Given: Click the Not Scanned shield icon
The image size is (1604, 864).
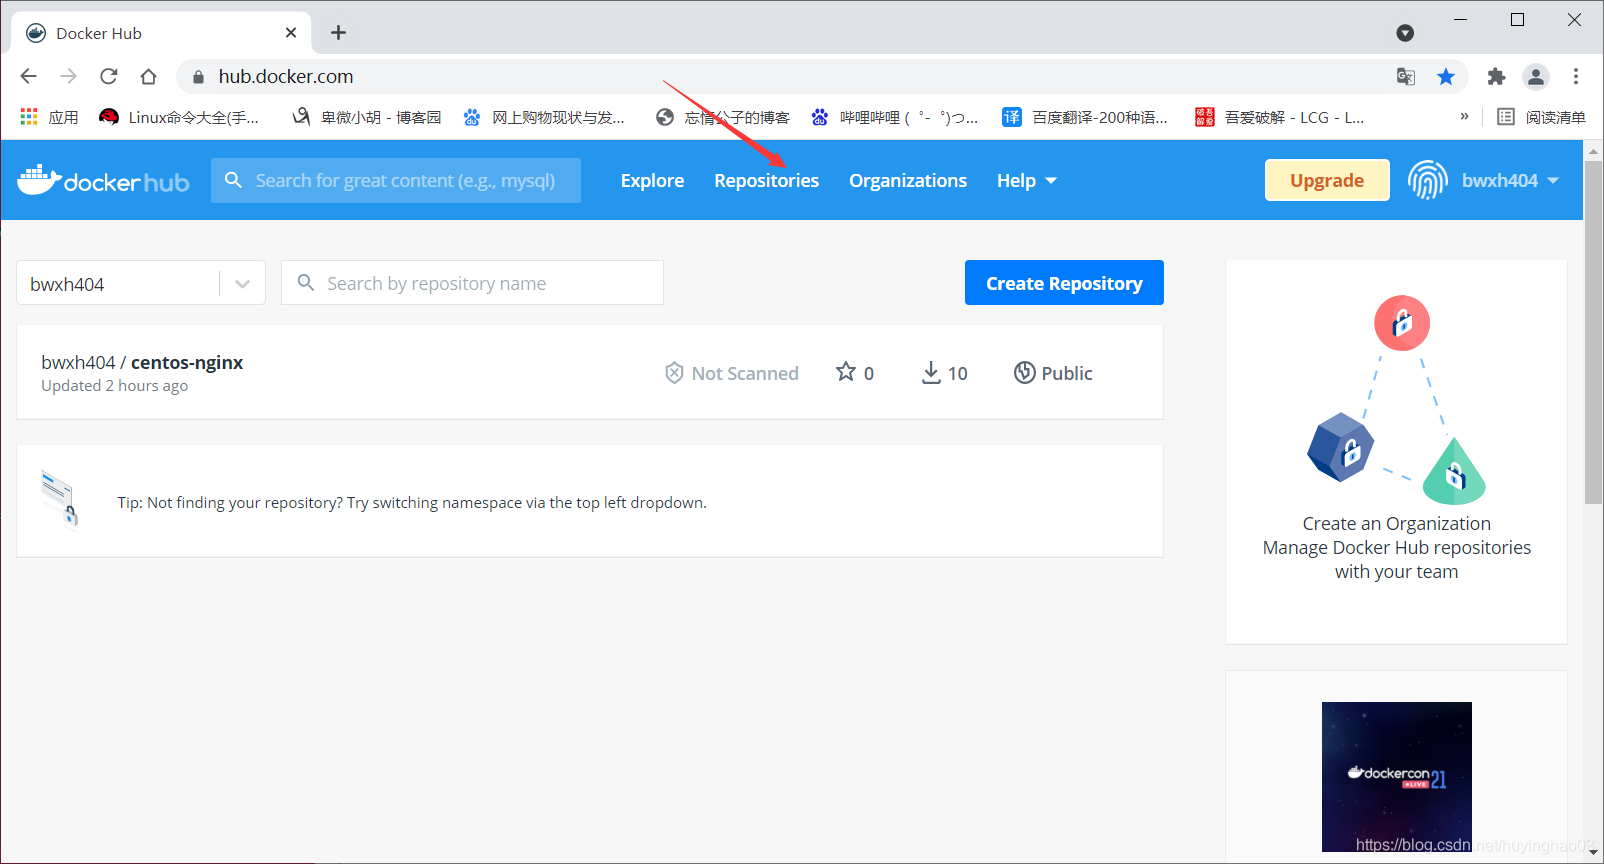Looking at the screenshot, I should [x=674, y=373].
